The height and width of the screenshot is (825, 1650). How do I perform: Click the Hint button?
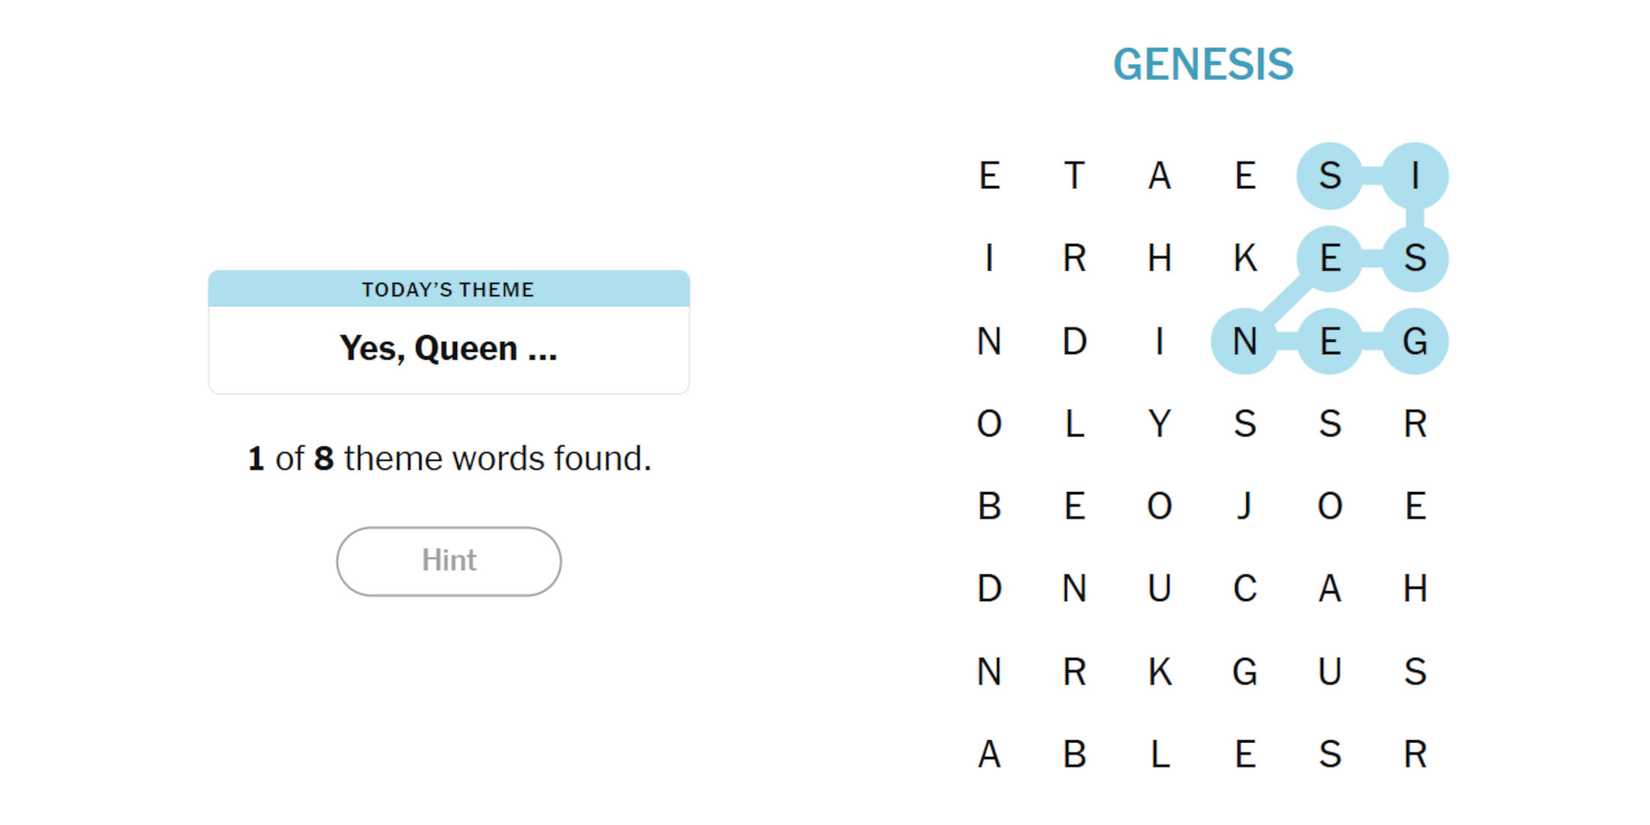point(448,561)
